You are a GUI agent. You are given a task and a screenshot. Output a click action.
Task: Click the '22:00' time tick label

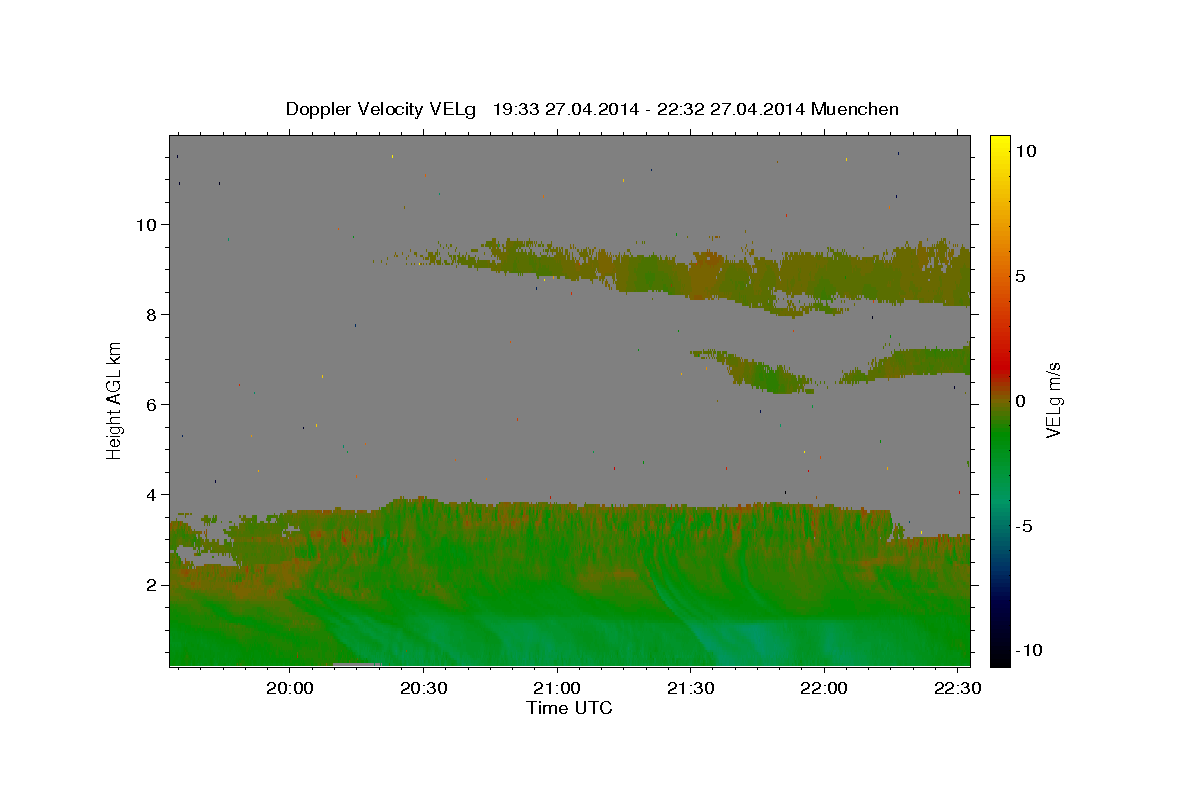[x=824, y=689]
